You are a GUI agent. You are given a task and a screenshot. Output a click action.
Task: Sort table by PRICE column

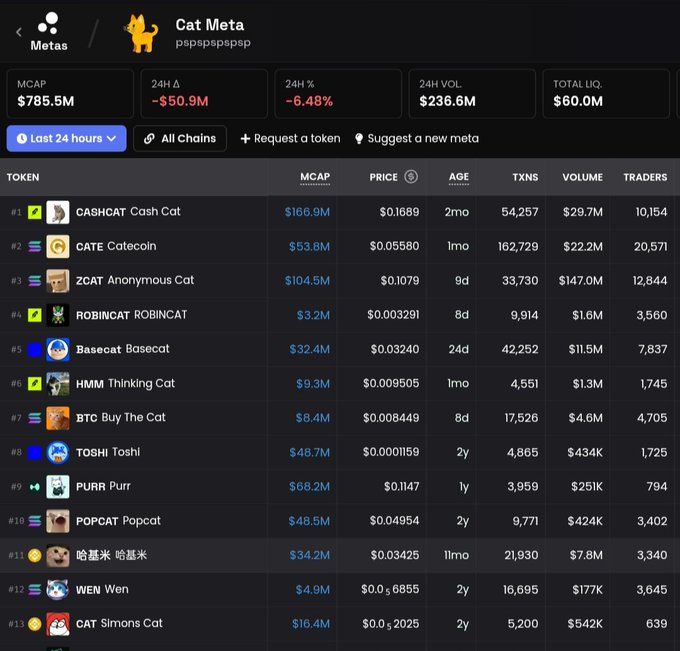tap(383, 177)
